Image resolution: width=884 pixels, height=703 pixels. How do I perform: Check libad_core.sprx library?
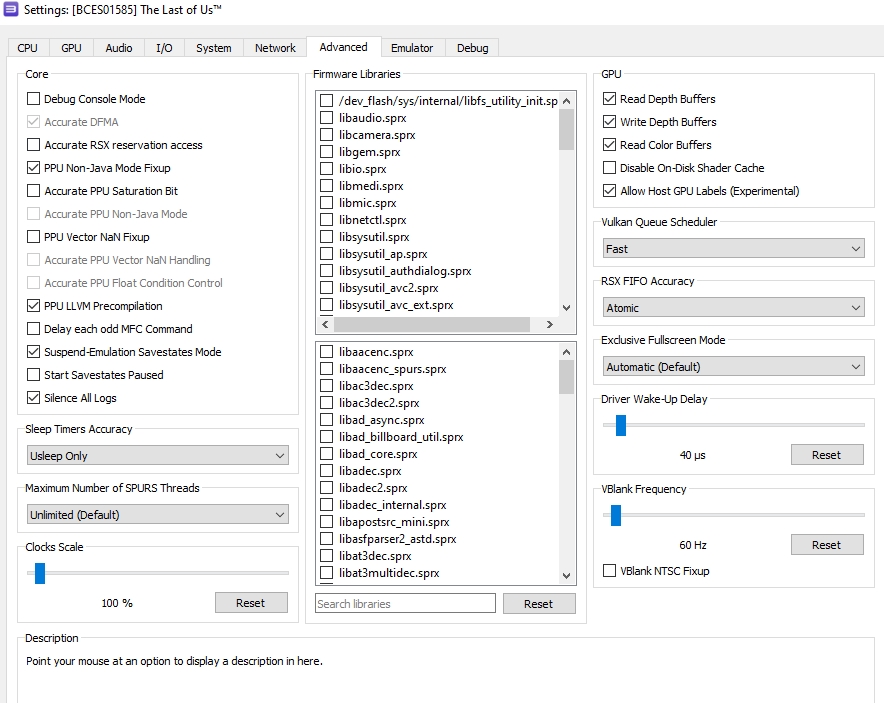[x=326, y=454]
